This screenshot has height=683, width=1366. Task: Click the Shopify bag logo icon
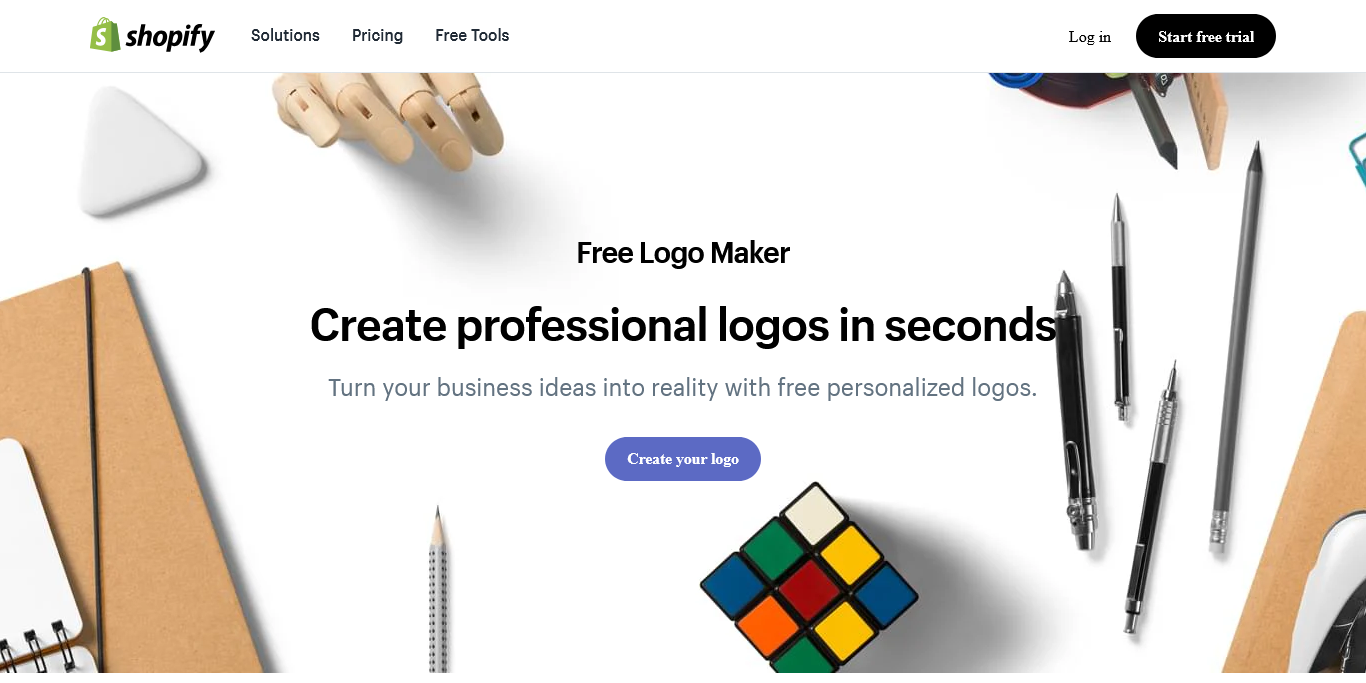(105, 35)
